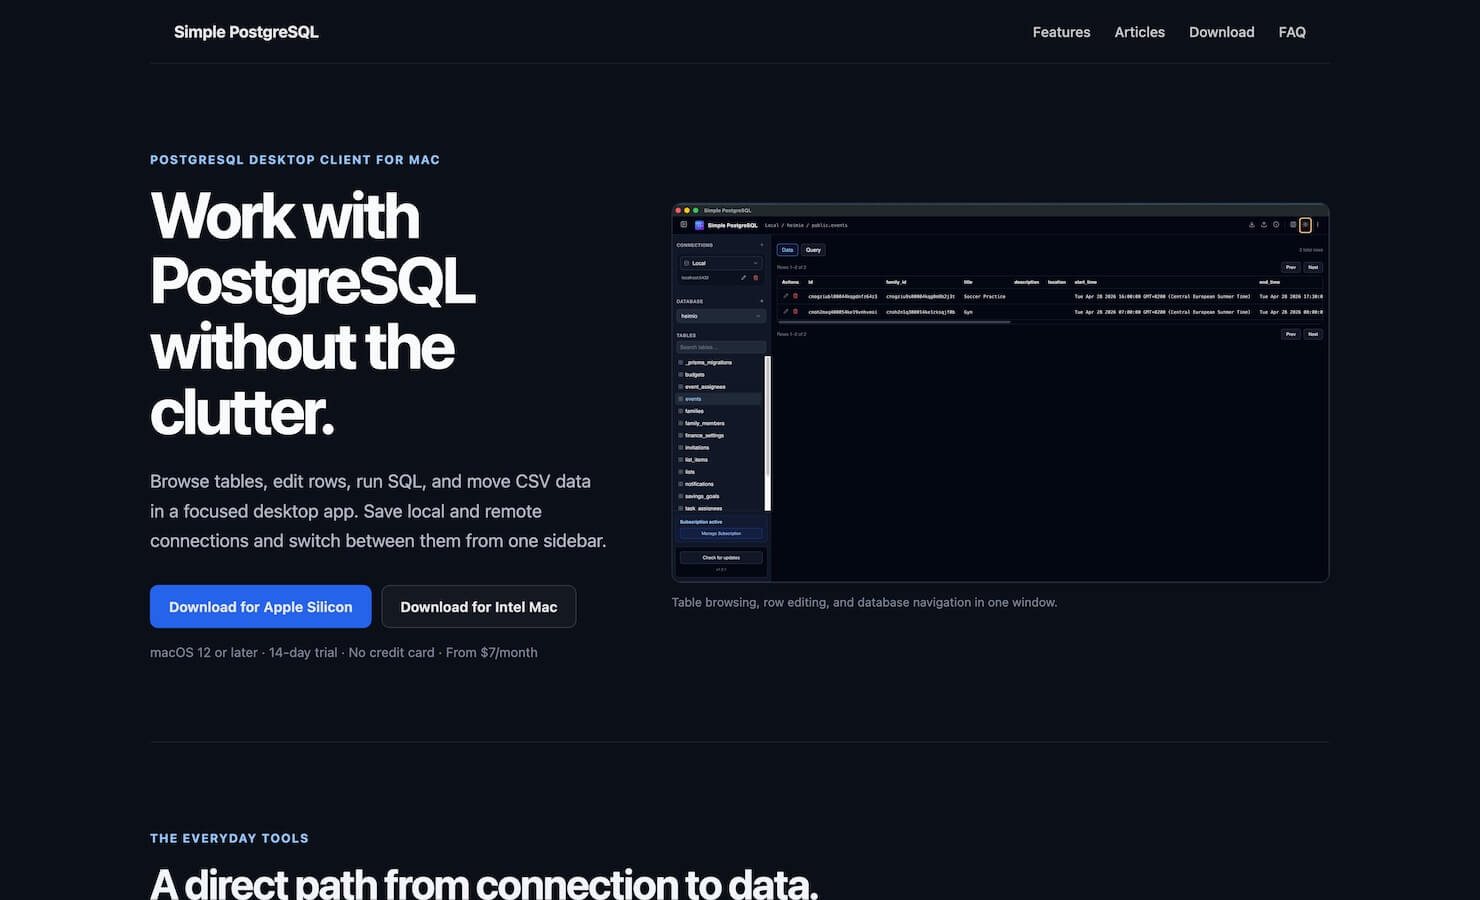
Task: Click the Simple PostgreSQL app logo icon in screenshot
Action: click(699, 225)
